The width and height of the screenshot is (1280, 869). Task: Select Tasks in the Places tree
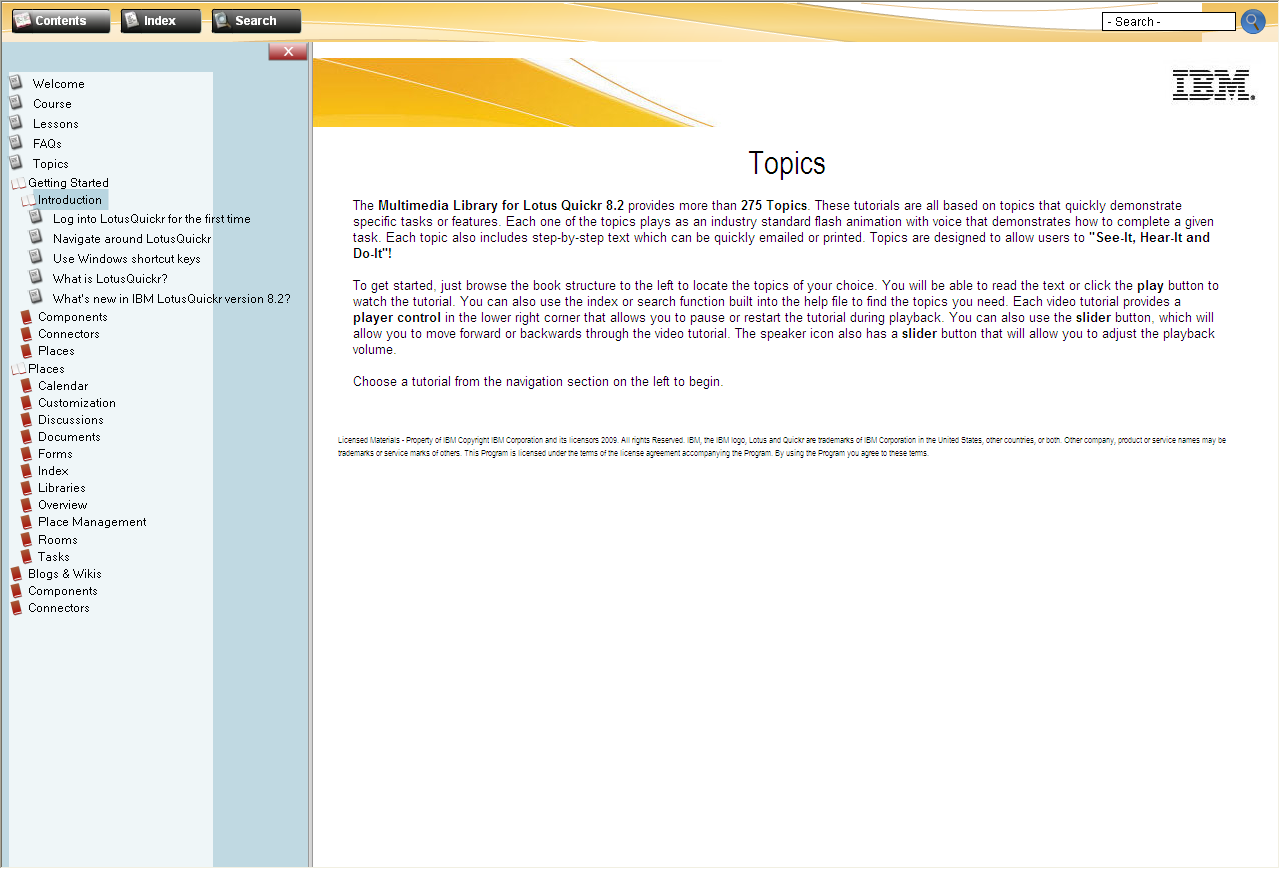click(x=54, y=557)
